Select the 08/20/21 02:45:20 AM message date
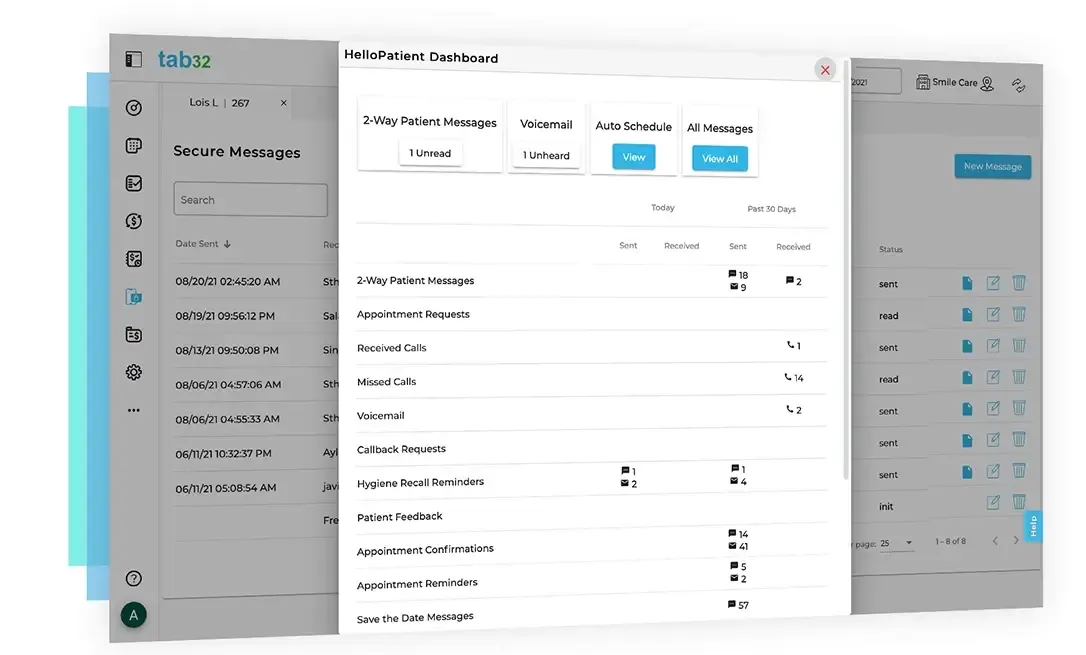The image size is (1086, 655). point(228,282)
